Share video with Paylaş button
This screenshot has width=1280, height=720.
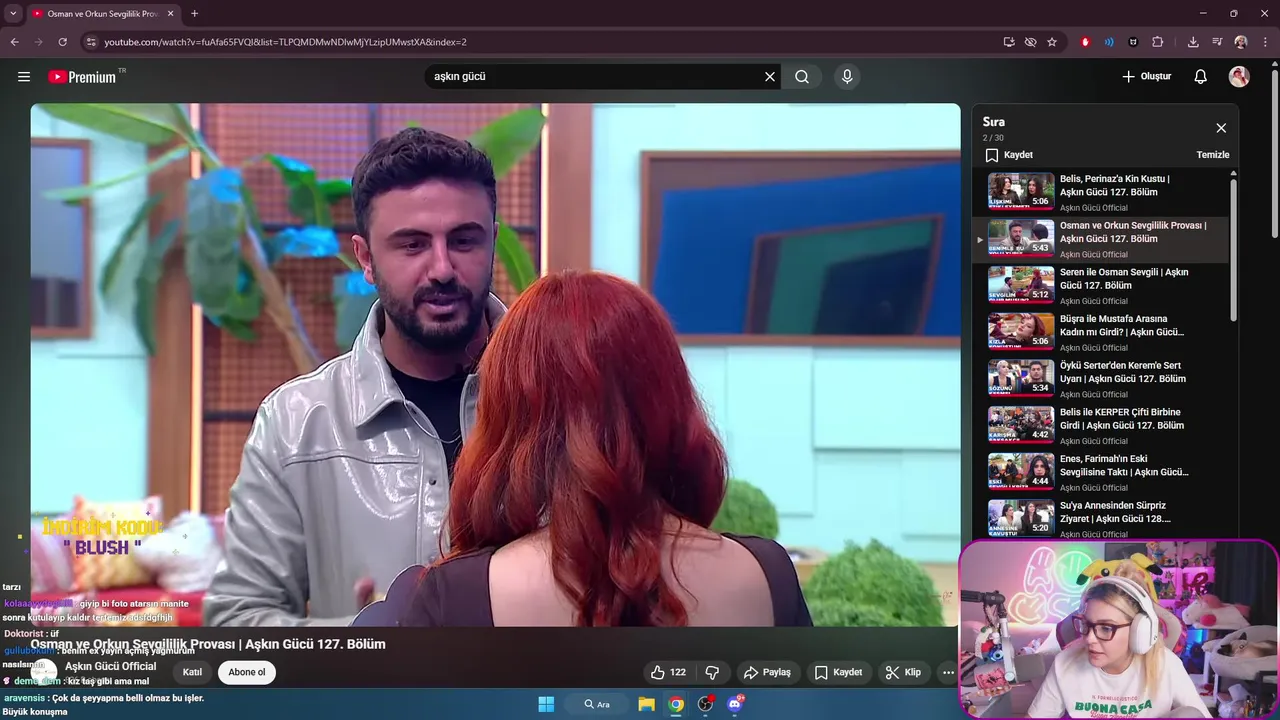[767, 672]
